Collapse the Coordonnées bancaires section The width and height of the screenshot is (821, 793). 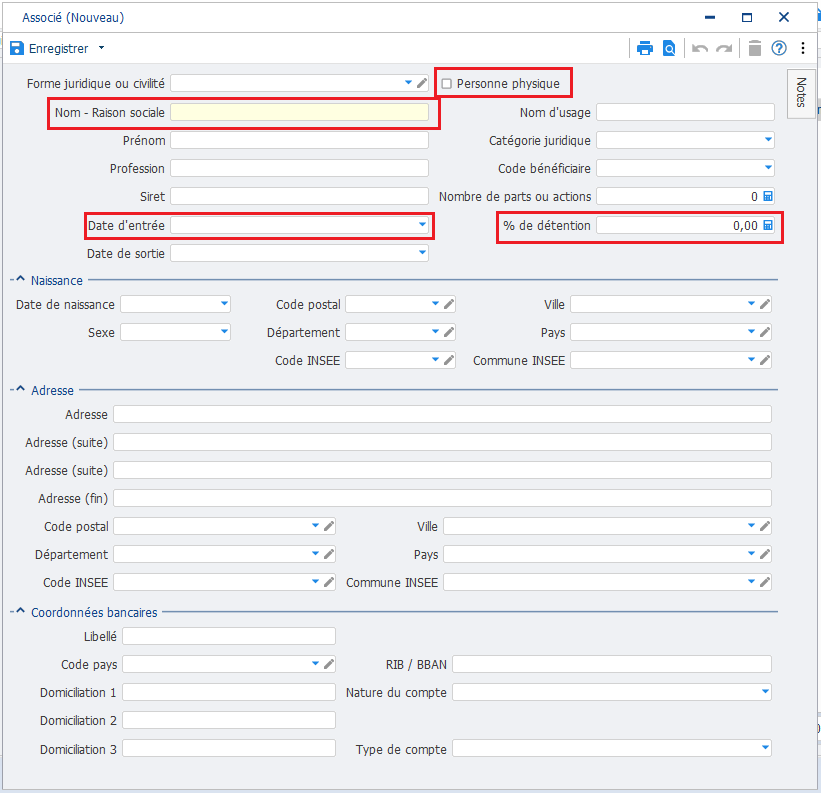[x=20, y=611]
